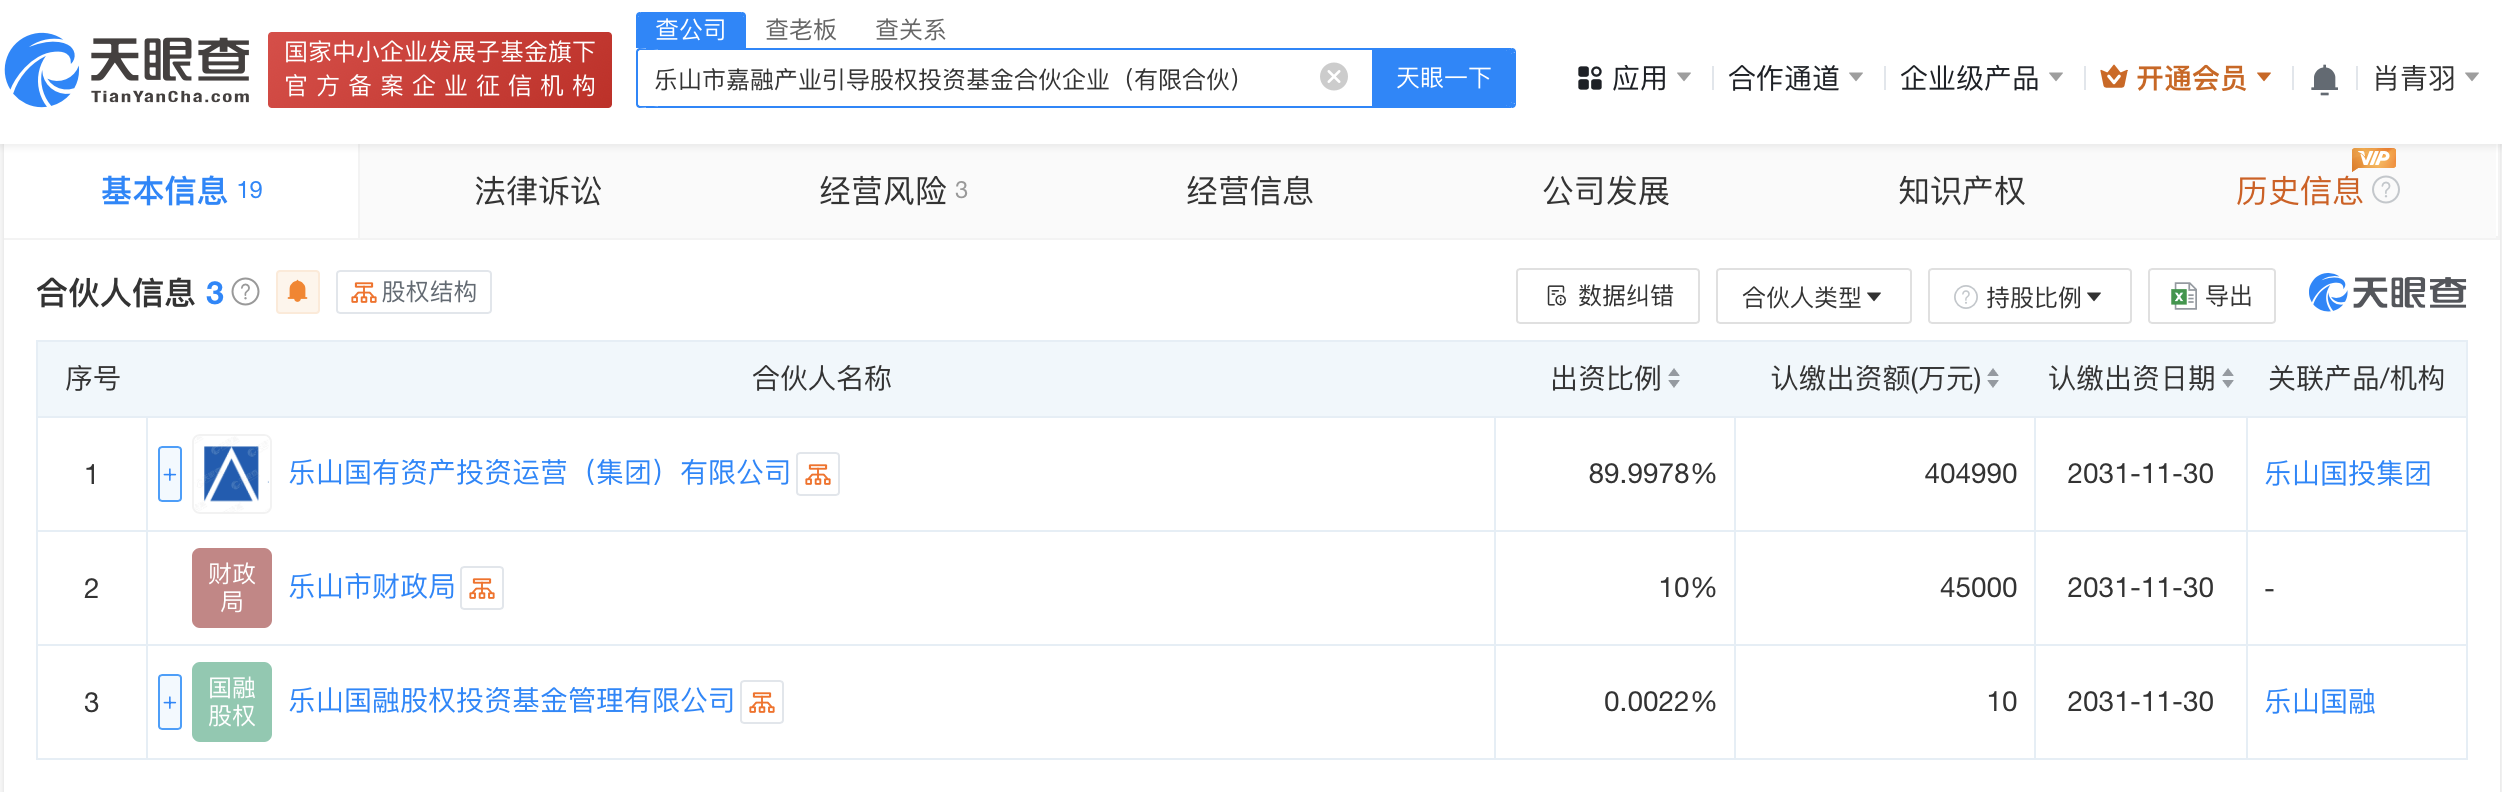Open 乐山国融股权投资基金管理有限公司 link
2502x792 pixels.
click(x=511, y=701)
